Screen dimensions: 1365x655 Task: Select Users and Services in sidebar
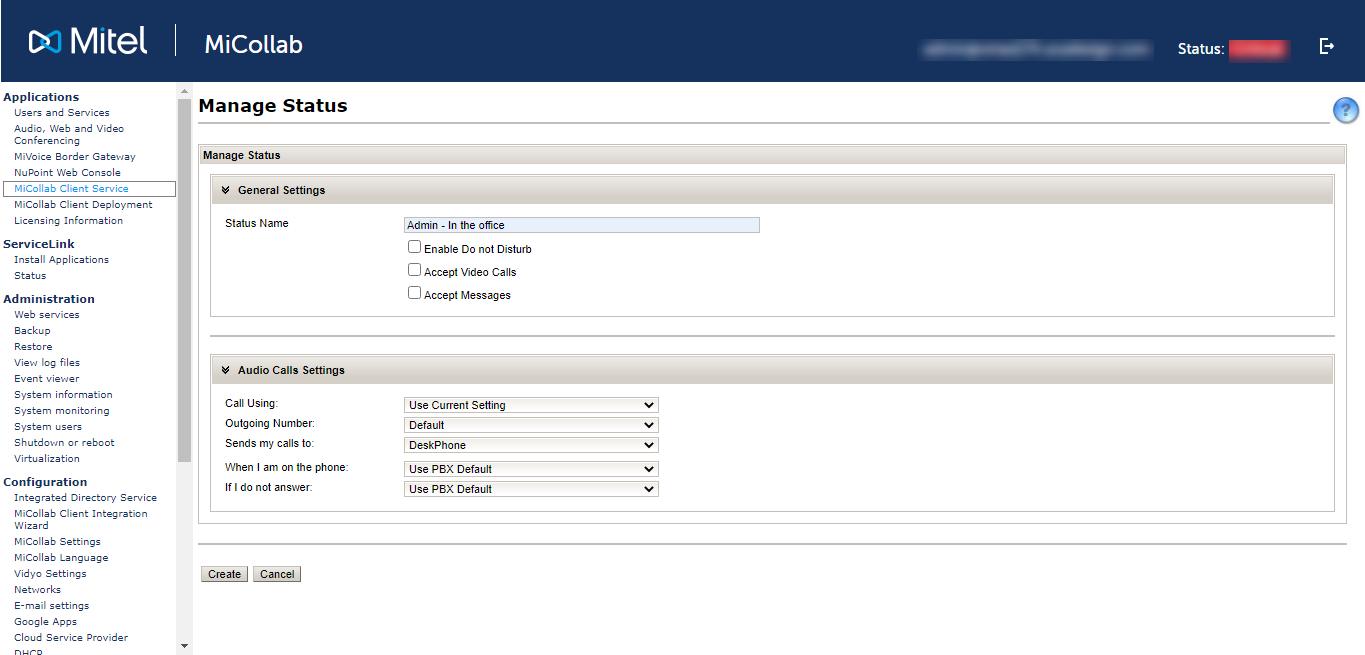click(x=62, y=113)
